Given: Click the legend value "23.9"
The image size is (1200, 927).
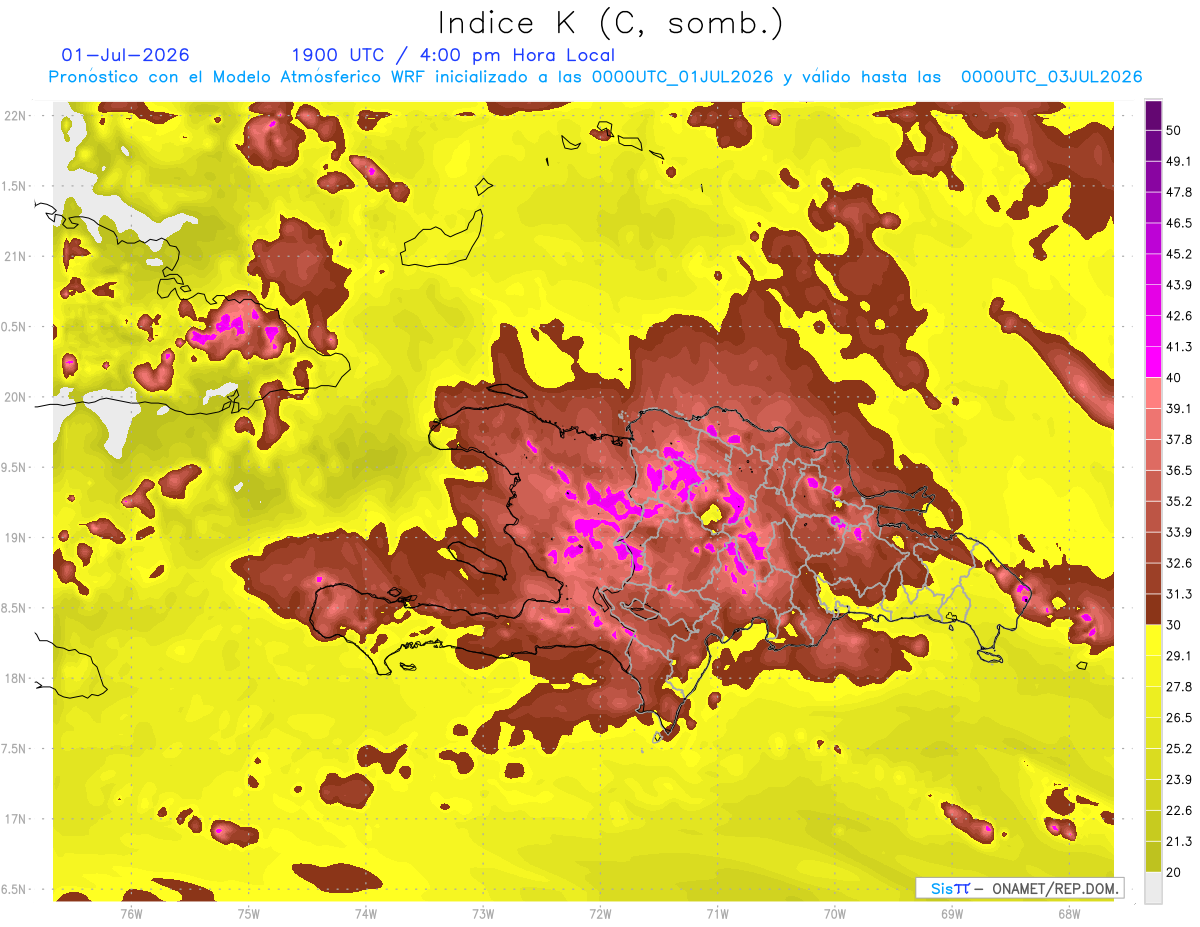Looking at the screenshot, I should (x=1179, y=780).
